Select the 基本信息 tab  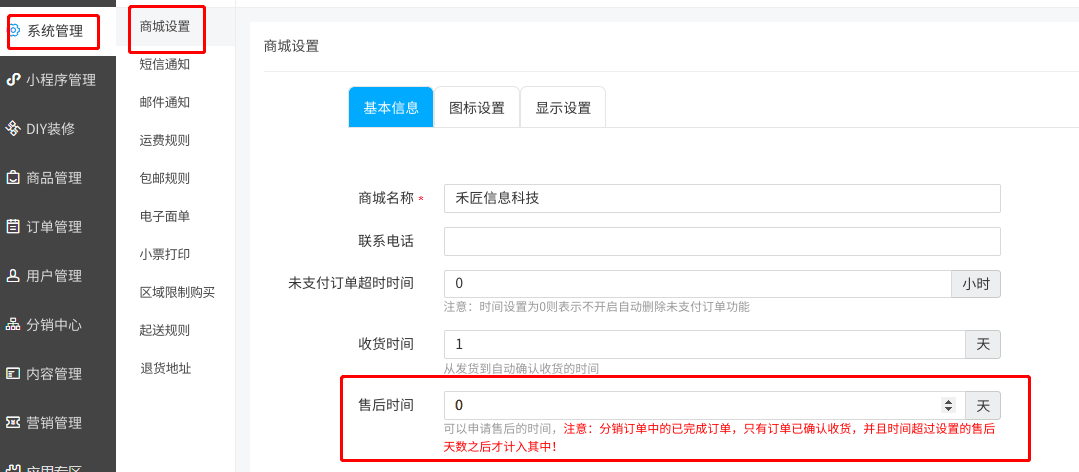(x=391, y=108)
